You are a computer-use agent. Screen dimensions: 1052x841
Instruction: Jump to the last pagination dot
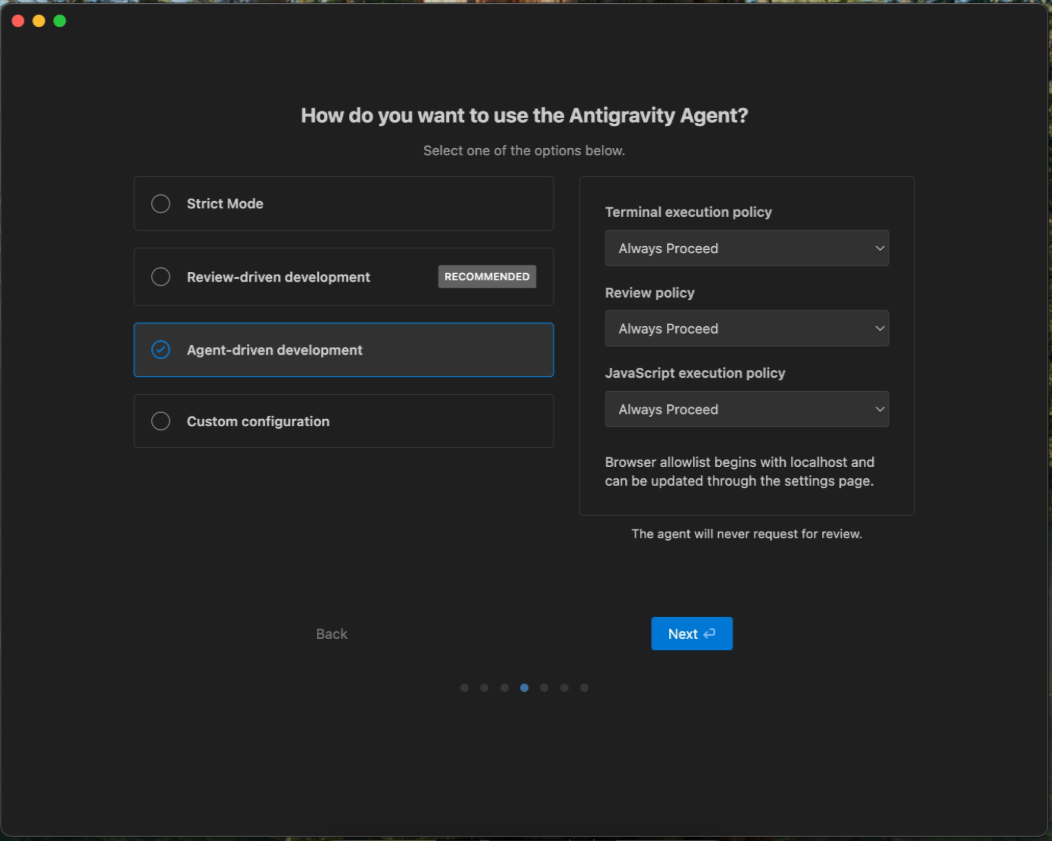(x=584, y=688)
